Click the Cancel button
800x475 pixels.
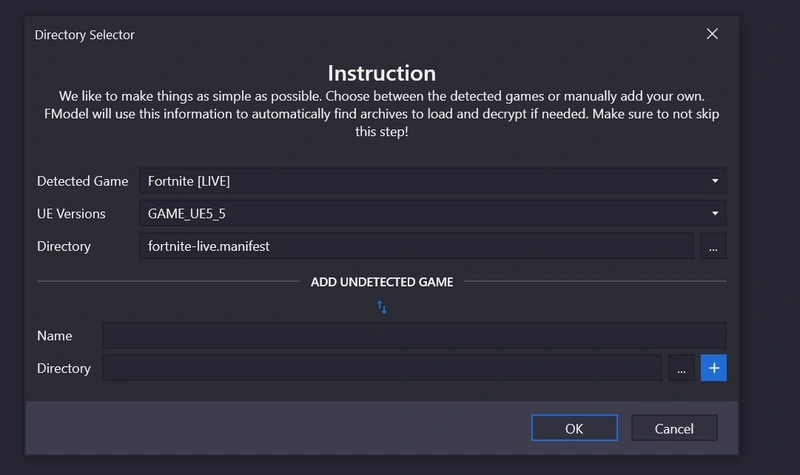click(x=674, y=428)
